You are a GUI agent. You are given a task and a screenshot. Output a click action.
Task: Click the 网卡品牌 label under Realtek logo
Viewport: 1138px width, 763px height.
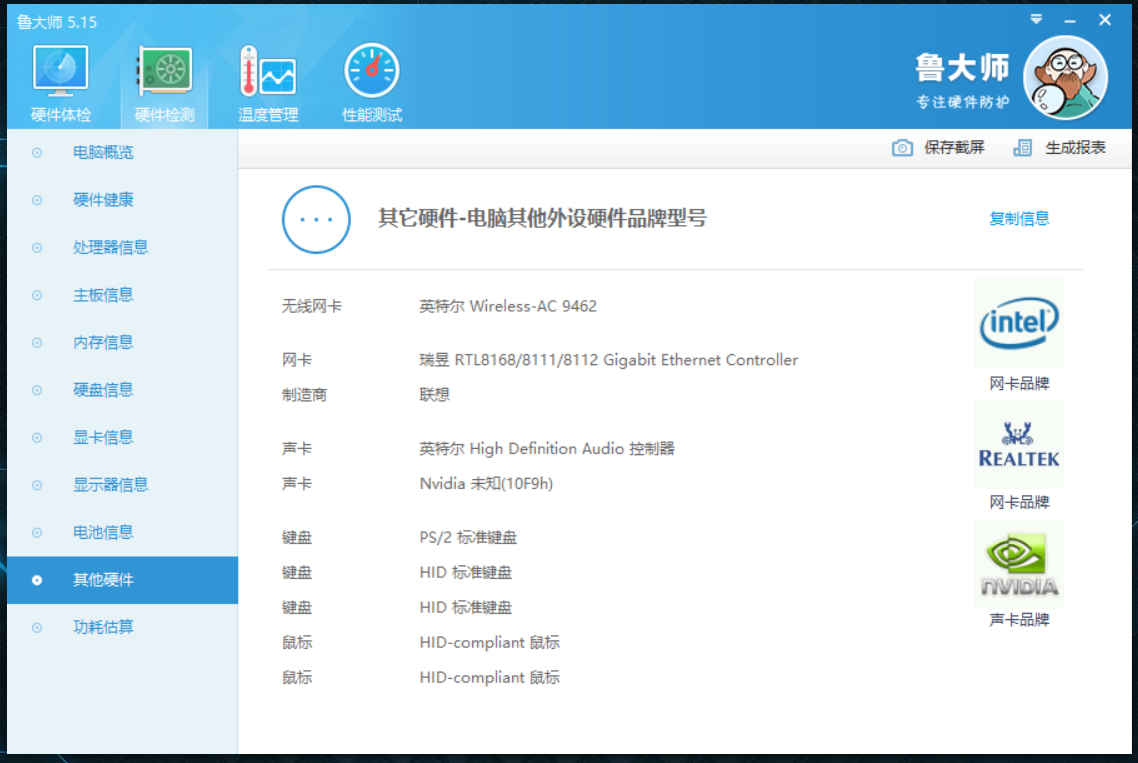[1019, 502]
